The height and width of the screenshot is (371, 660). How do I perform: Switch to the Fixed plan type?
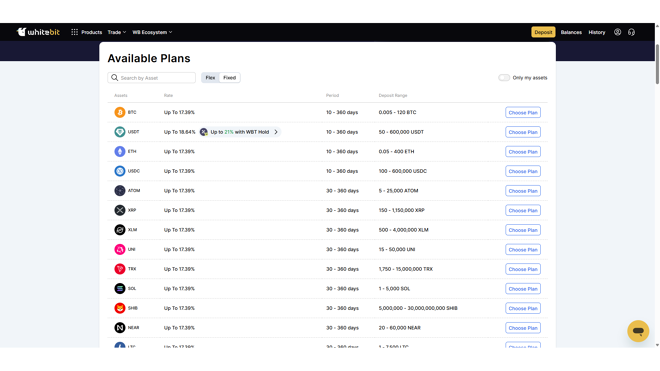tap(229, 77)
